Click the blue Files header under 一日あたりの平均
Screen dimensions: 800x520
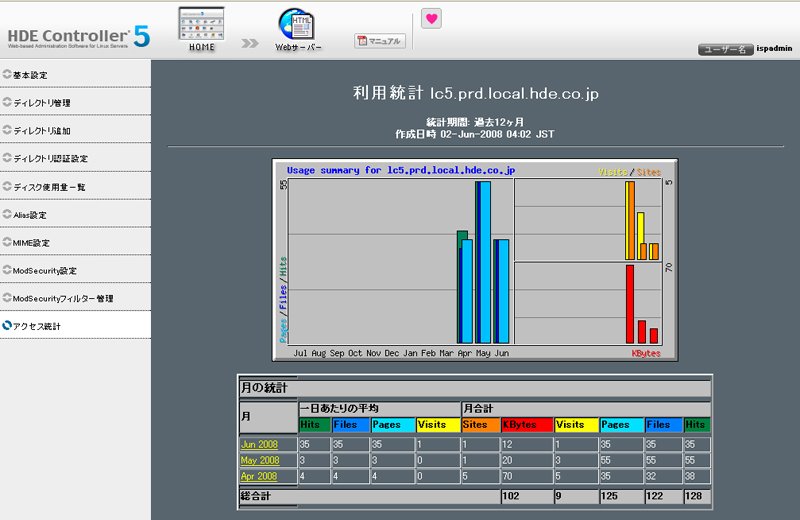(351, 425)
